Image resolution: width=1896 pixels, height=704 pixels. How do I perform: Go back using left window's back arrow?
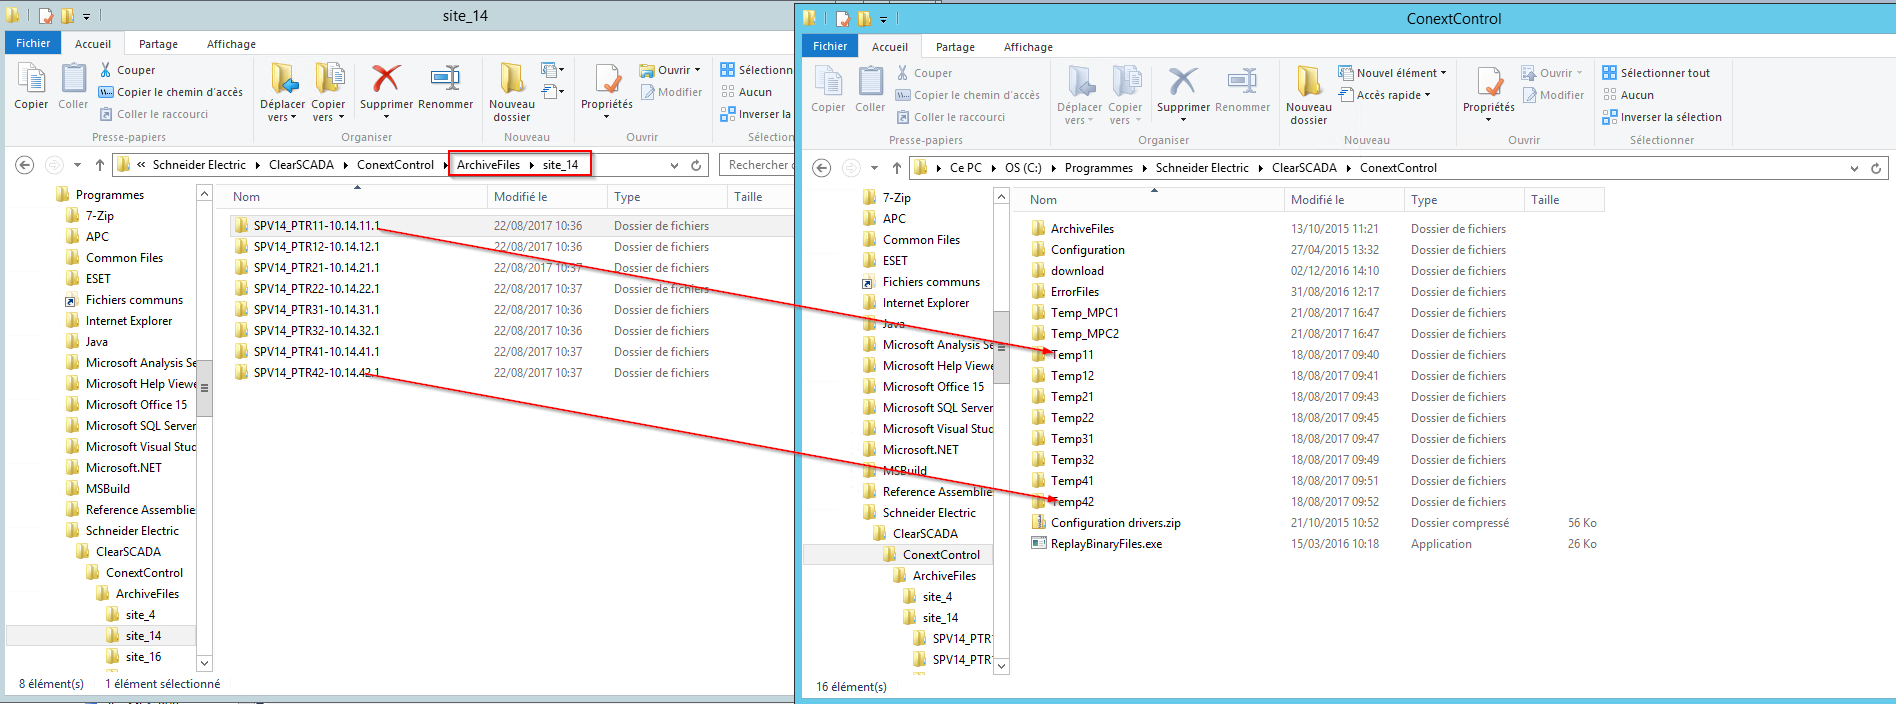click(x=25, y=165)
